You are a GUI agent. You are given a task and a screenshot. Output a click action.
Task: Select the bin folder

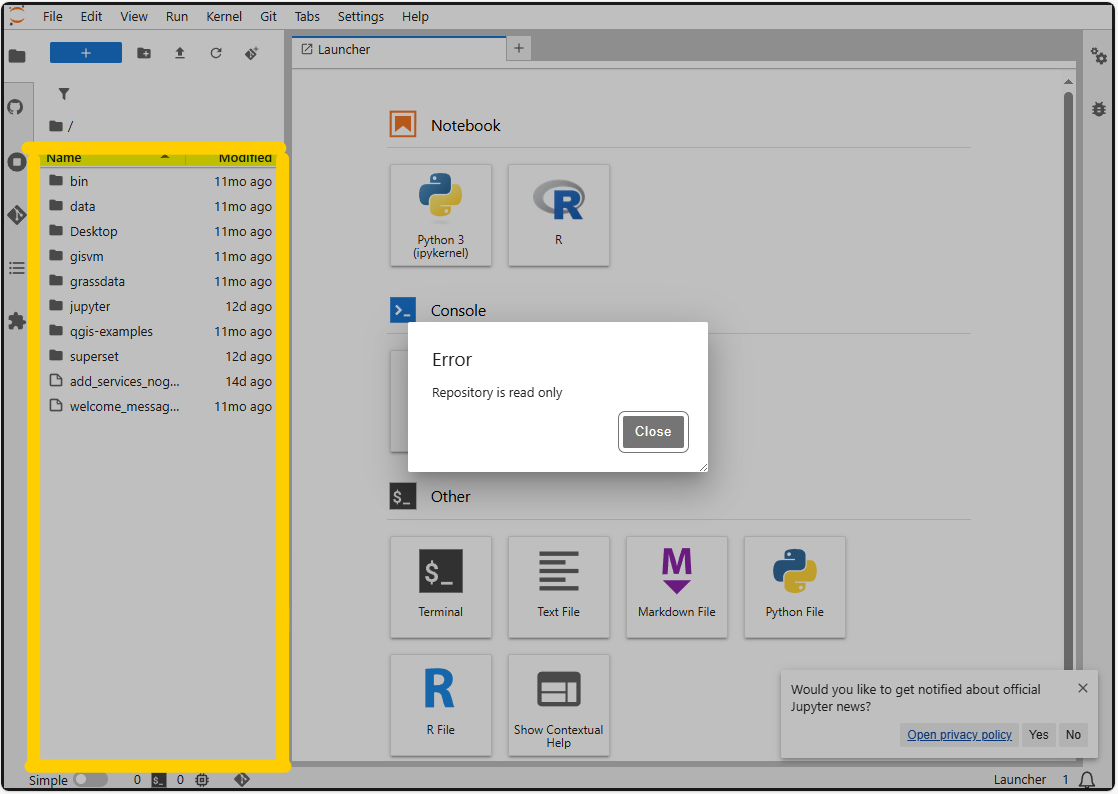tap(158, 182)
